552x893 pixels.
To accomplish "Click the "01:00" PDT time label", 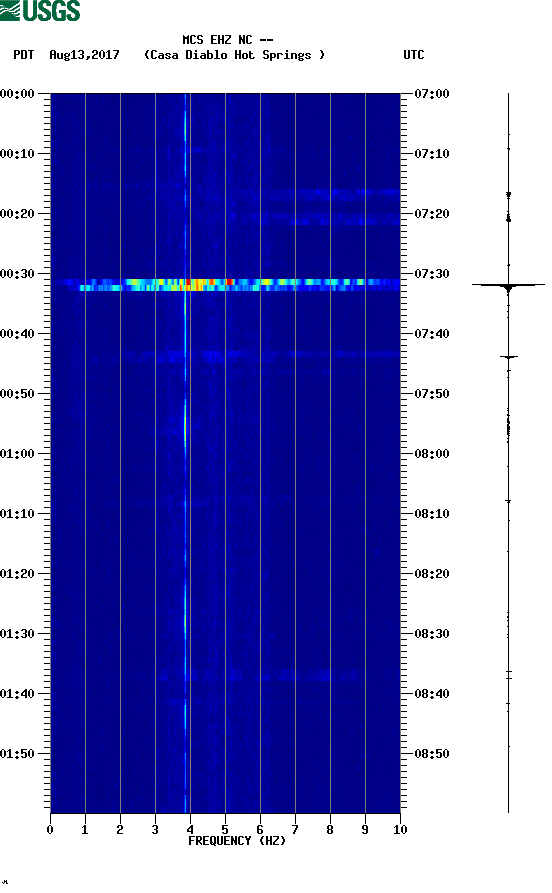I will click(x=18, y=454).
